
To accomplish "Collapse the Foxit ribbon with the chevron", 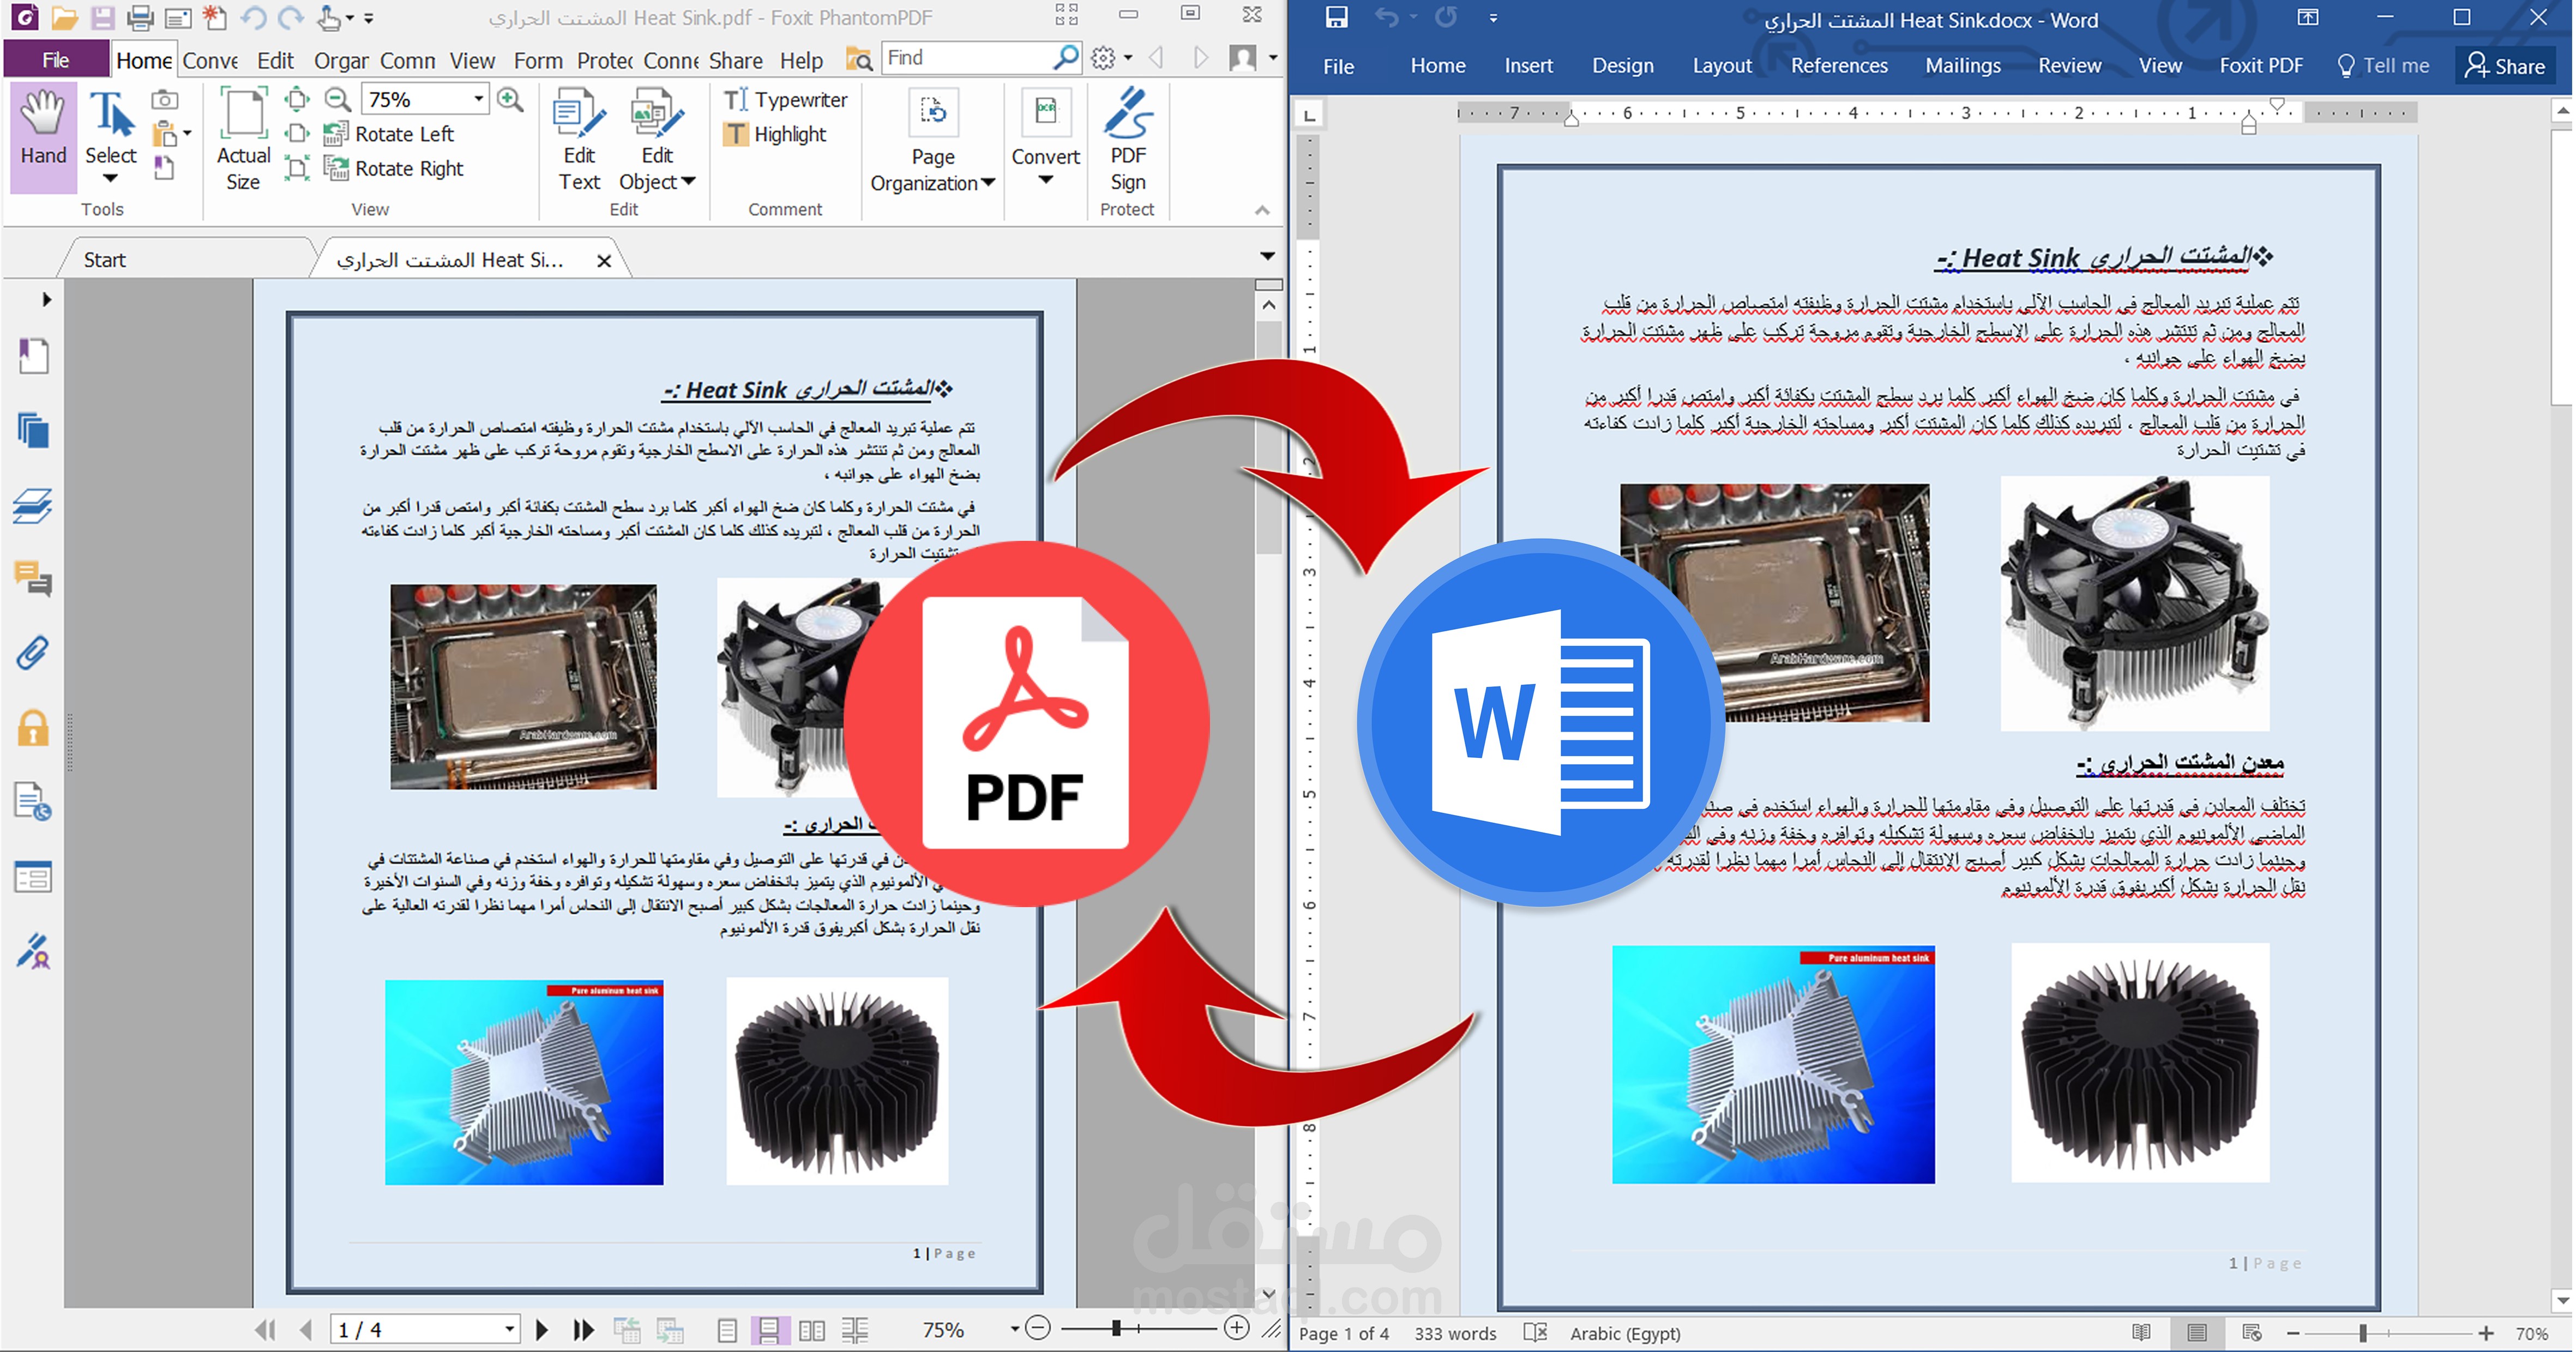I will [1262, 210].
